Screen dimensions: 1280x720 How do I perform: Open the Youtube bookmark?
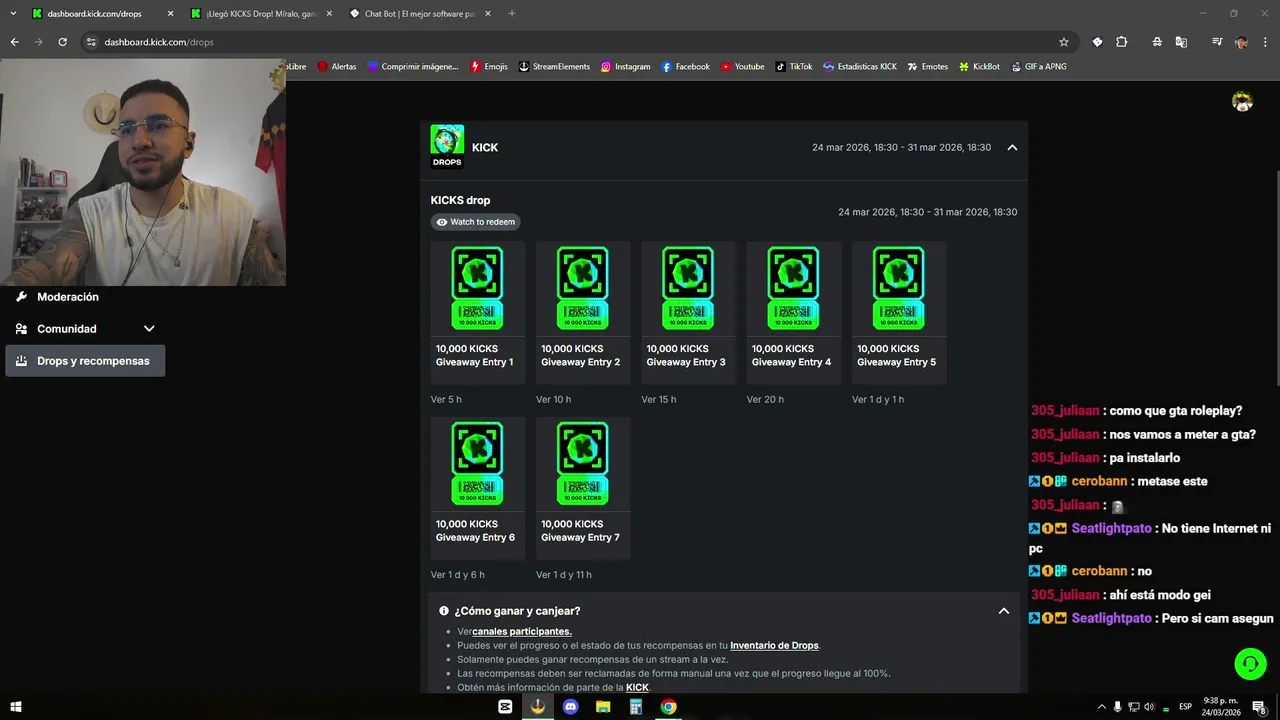click(742, 67)
